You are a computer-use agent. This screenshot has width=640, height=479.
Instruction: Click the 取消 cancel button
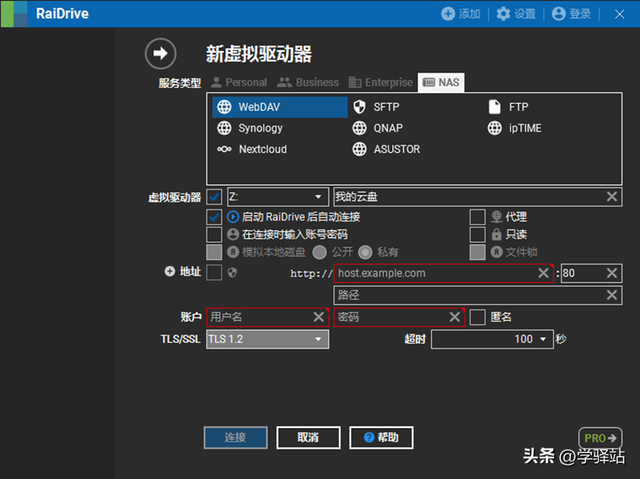coord(308,438)
